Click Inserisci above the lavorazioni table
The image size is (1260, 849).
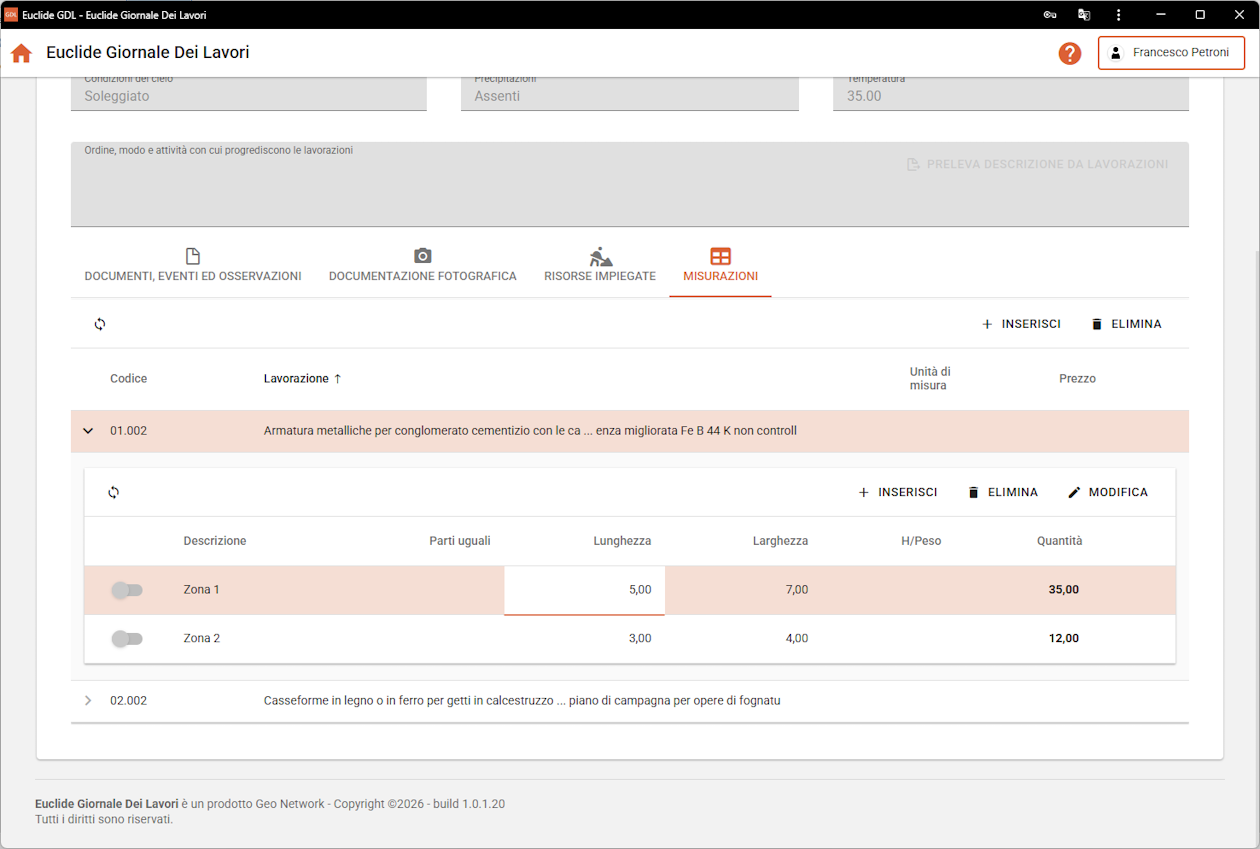[x=1021, y=324]
